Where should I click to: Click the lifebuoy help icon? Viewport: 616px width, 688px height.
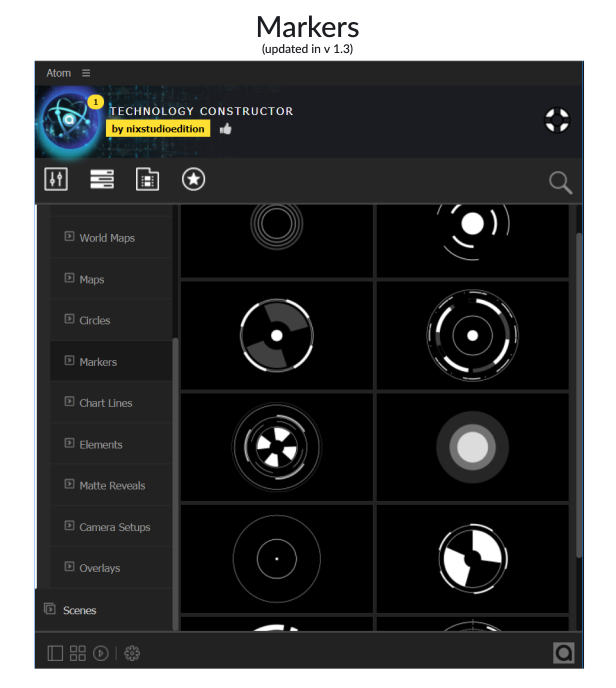click(556, 121)
